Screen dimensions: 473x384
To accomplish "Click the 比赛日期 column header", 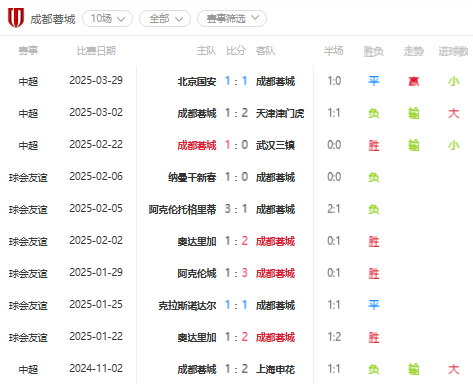I will (96, 51).
